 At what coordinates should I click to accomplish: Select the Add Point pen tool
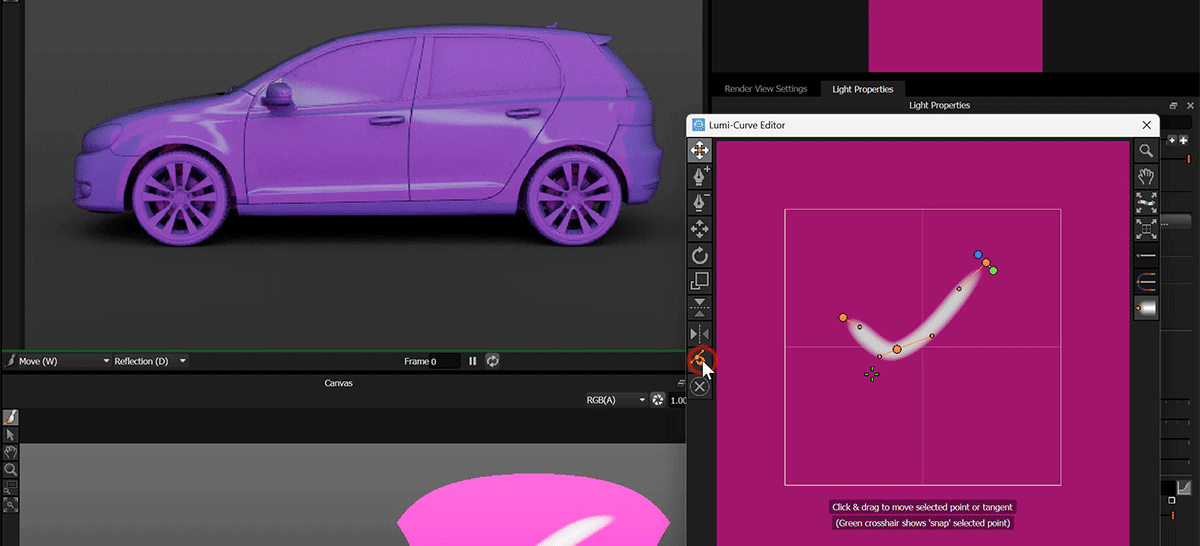(x=700, y=177)
